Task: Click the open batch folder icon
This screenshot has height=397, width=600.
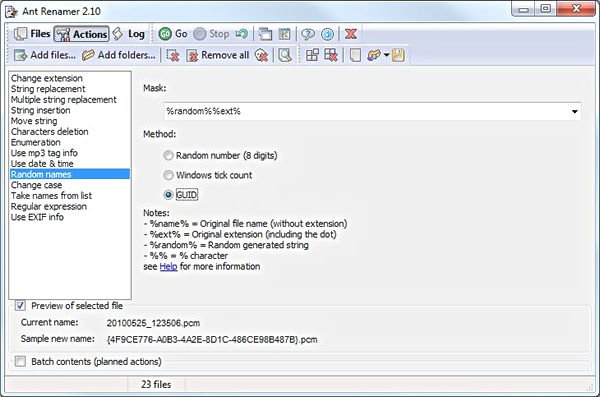Action: click(x=374, y=56)
